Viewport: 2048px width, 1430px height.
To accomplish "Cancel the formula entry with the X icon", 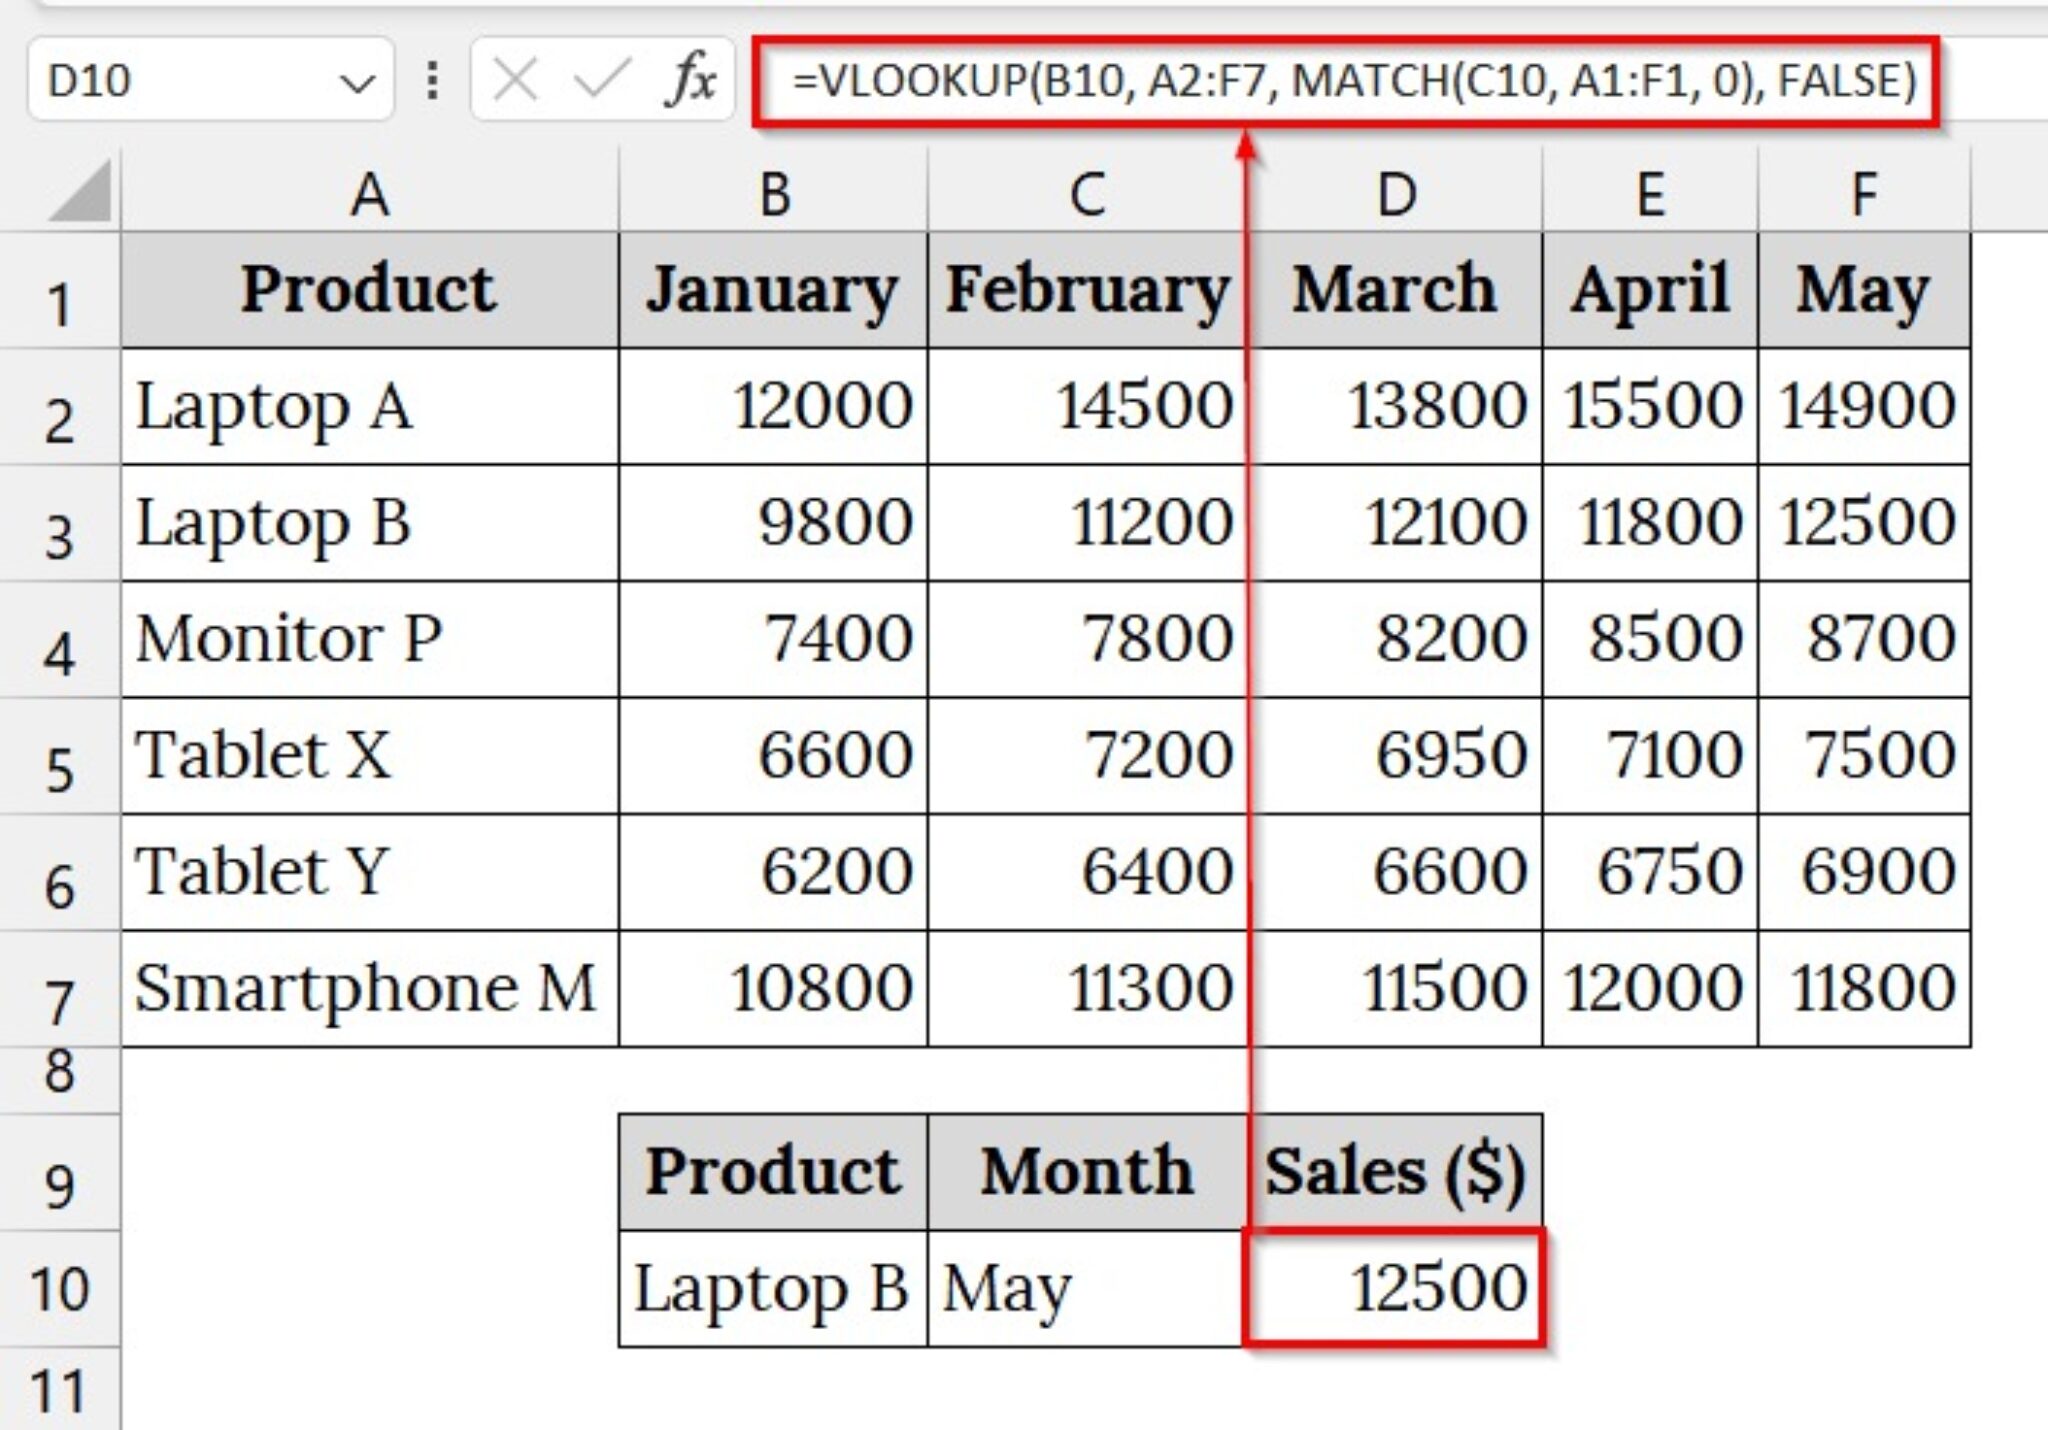I will click(x=516, y=79).
